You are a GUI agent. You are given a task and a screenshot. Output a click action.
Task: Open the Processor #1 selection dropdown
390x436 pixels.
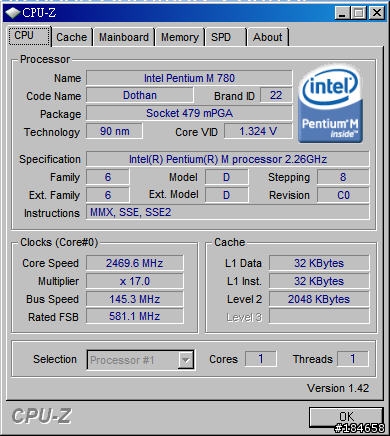coord(140,360)
